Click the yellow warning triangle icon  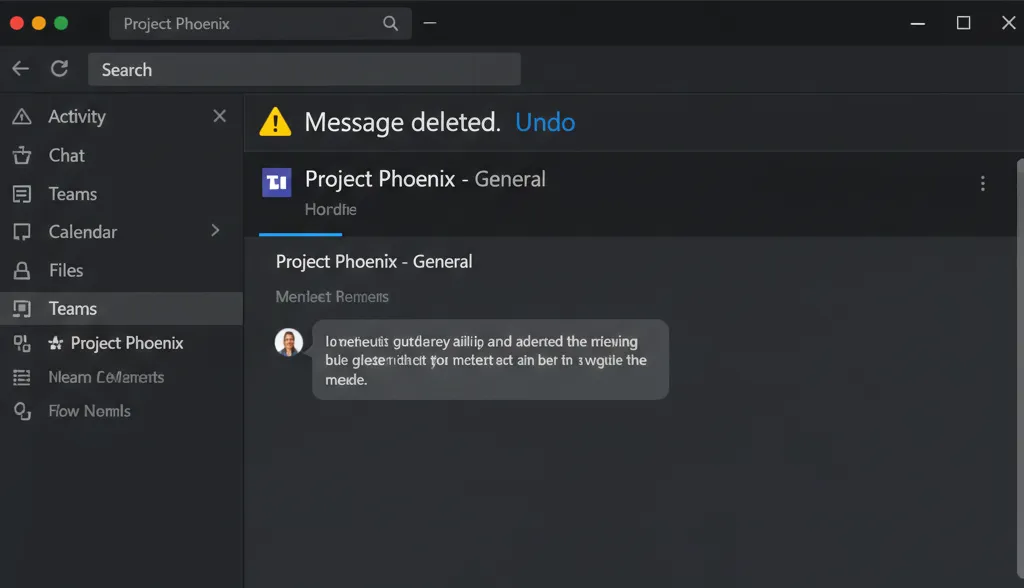pos(275,123)
